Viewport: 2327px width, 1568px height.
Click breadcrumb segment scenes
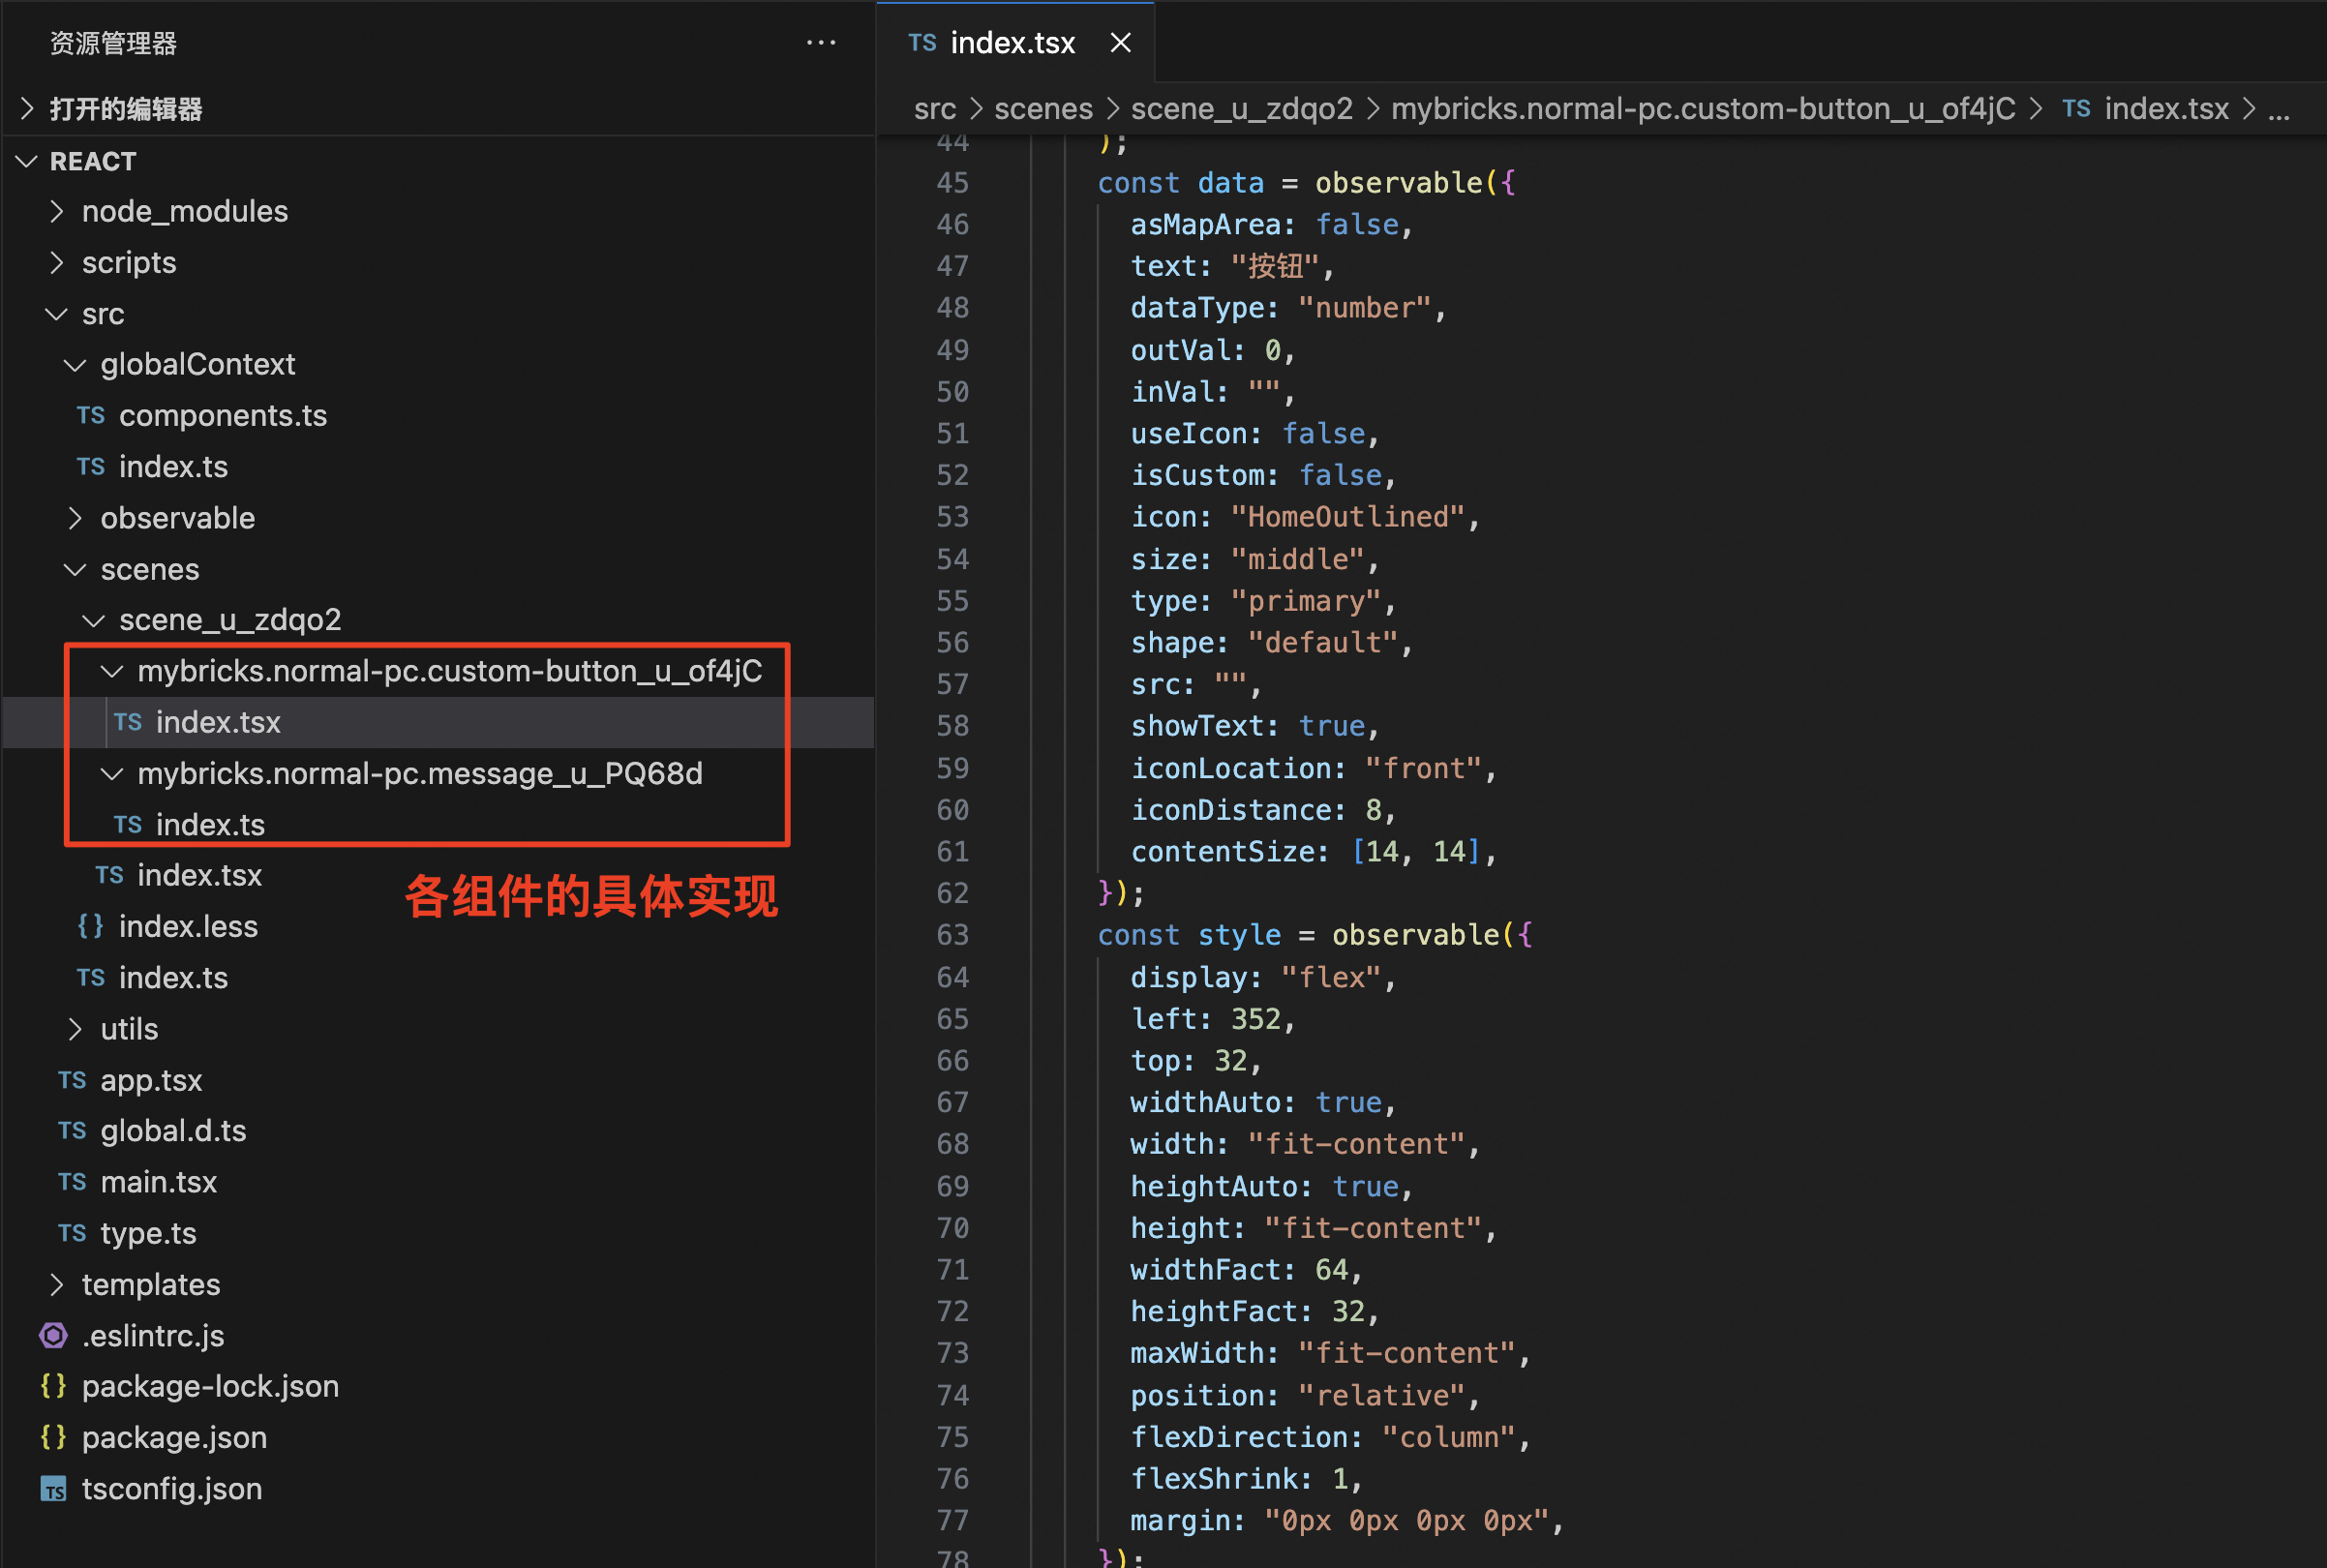point(1043,108)
